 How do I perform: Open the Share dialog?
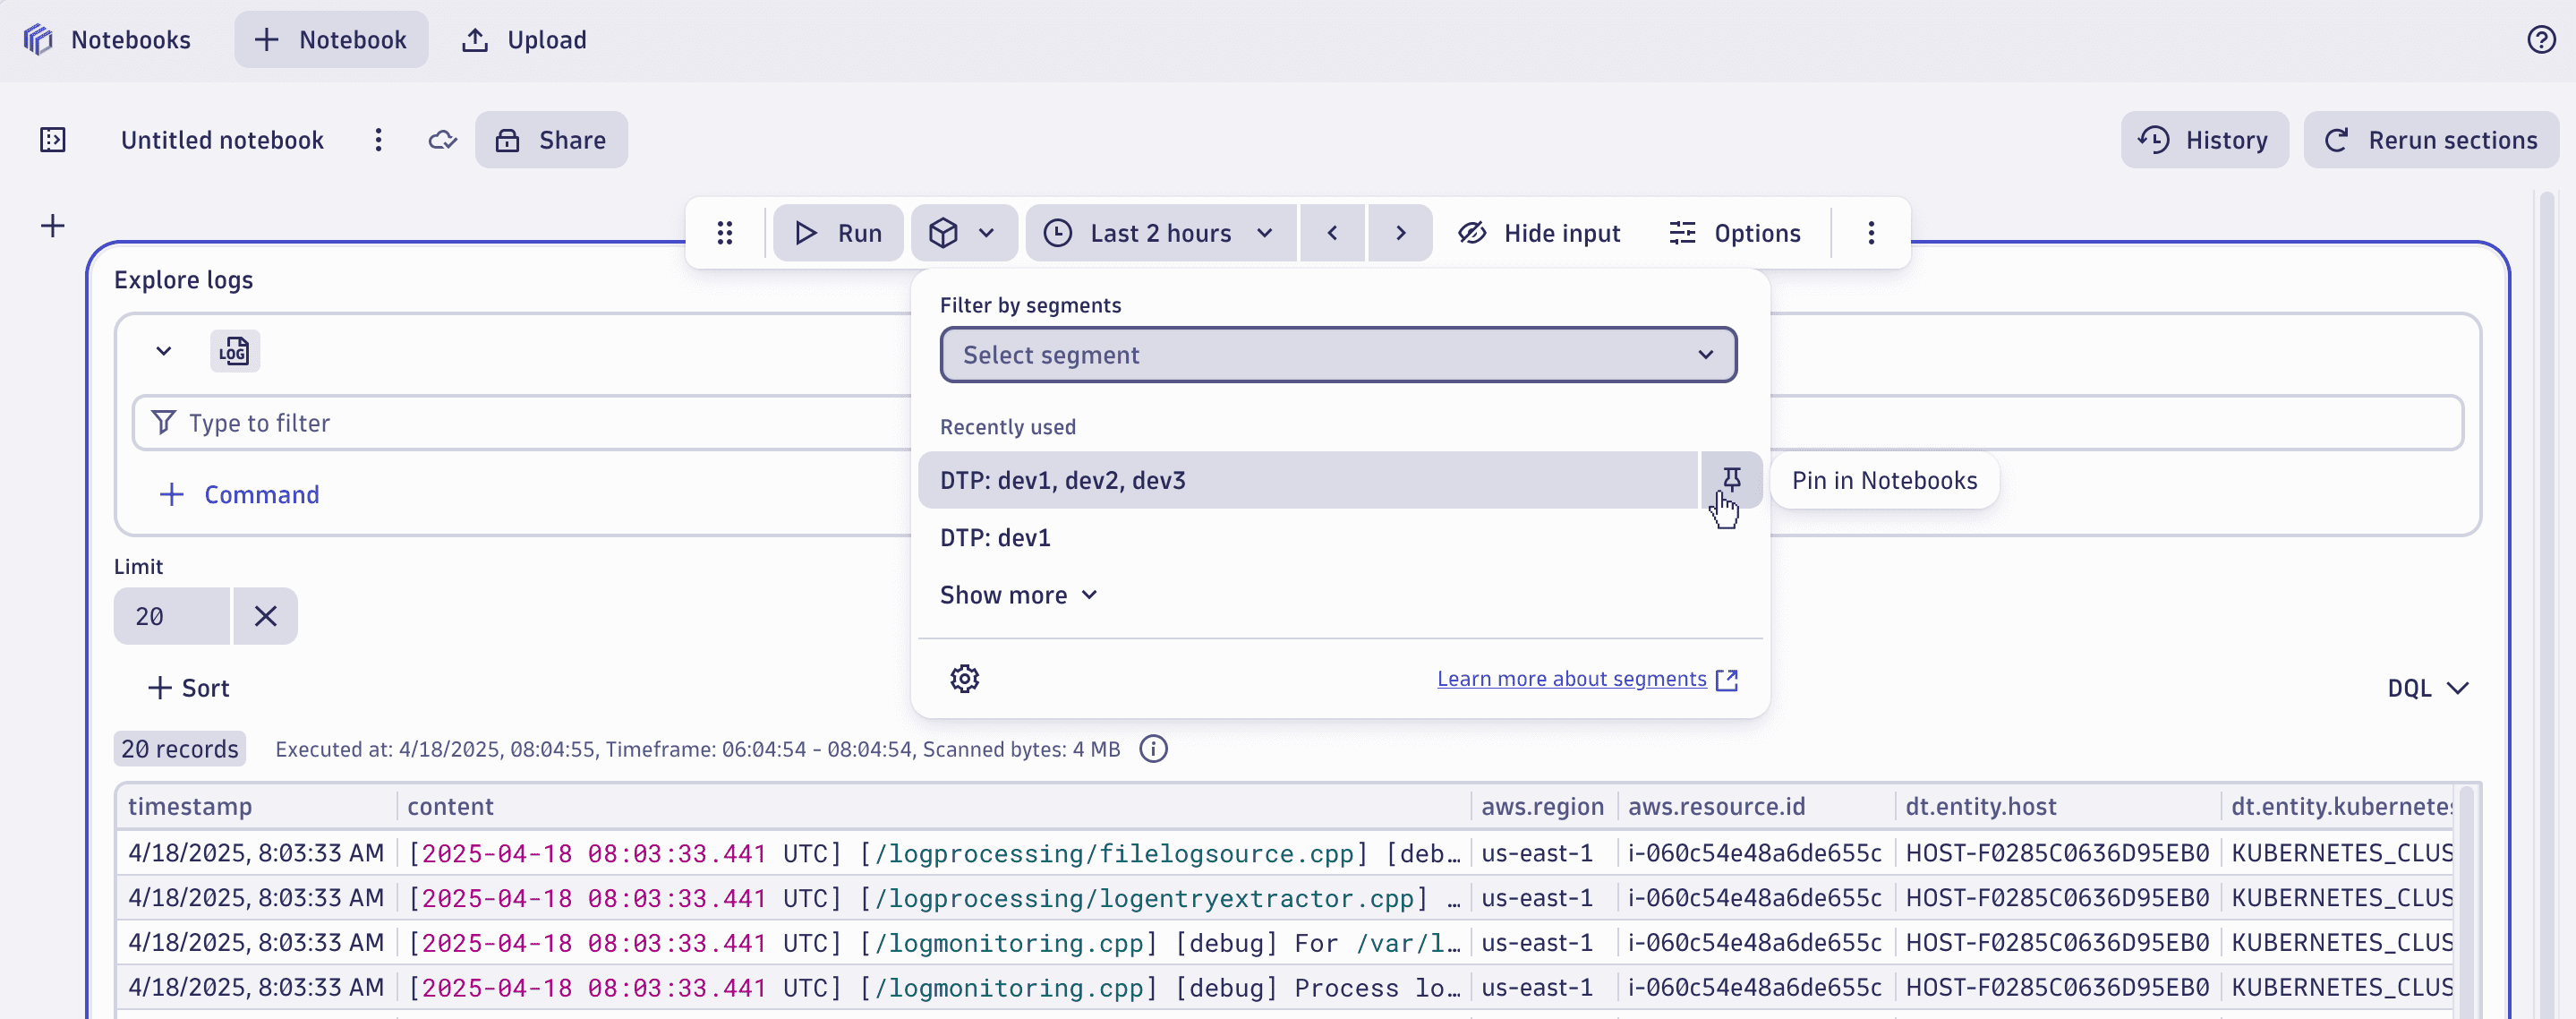[x=551, y=140]
